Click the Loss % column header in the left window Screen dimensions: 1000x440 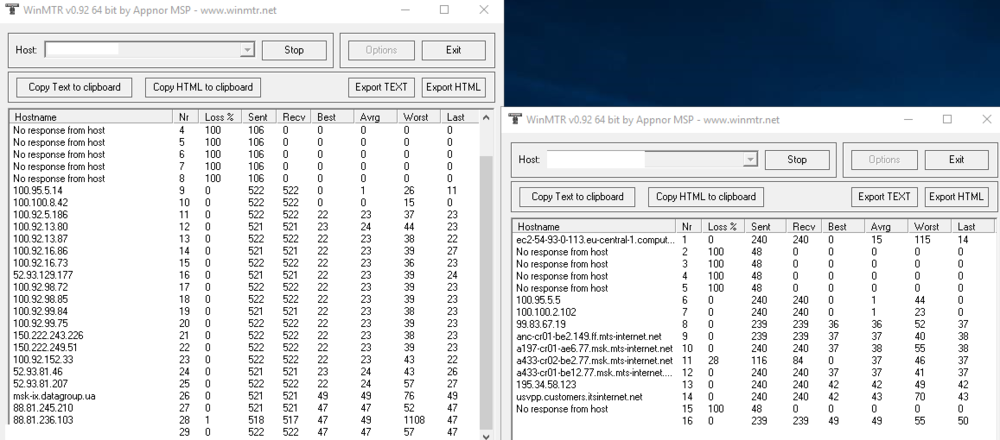point(222,117)
